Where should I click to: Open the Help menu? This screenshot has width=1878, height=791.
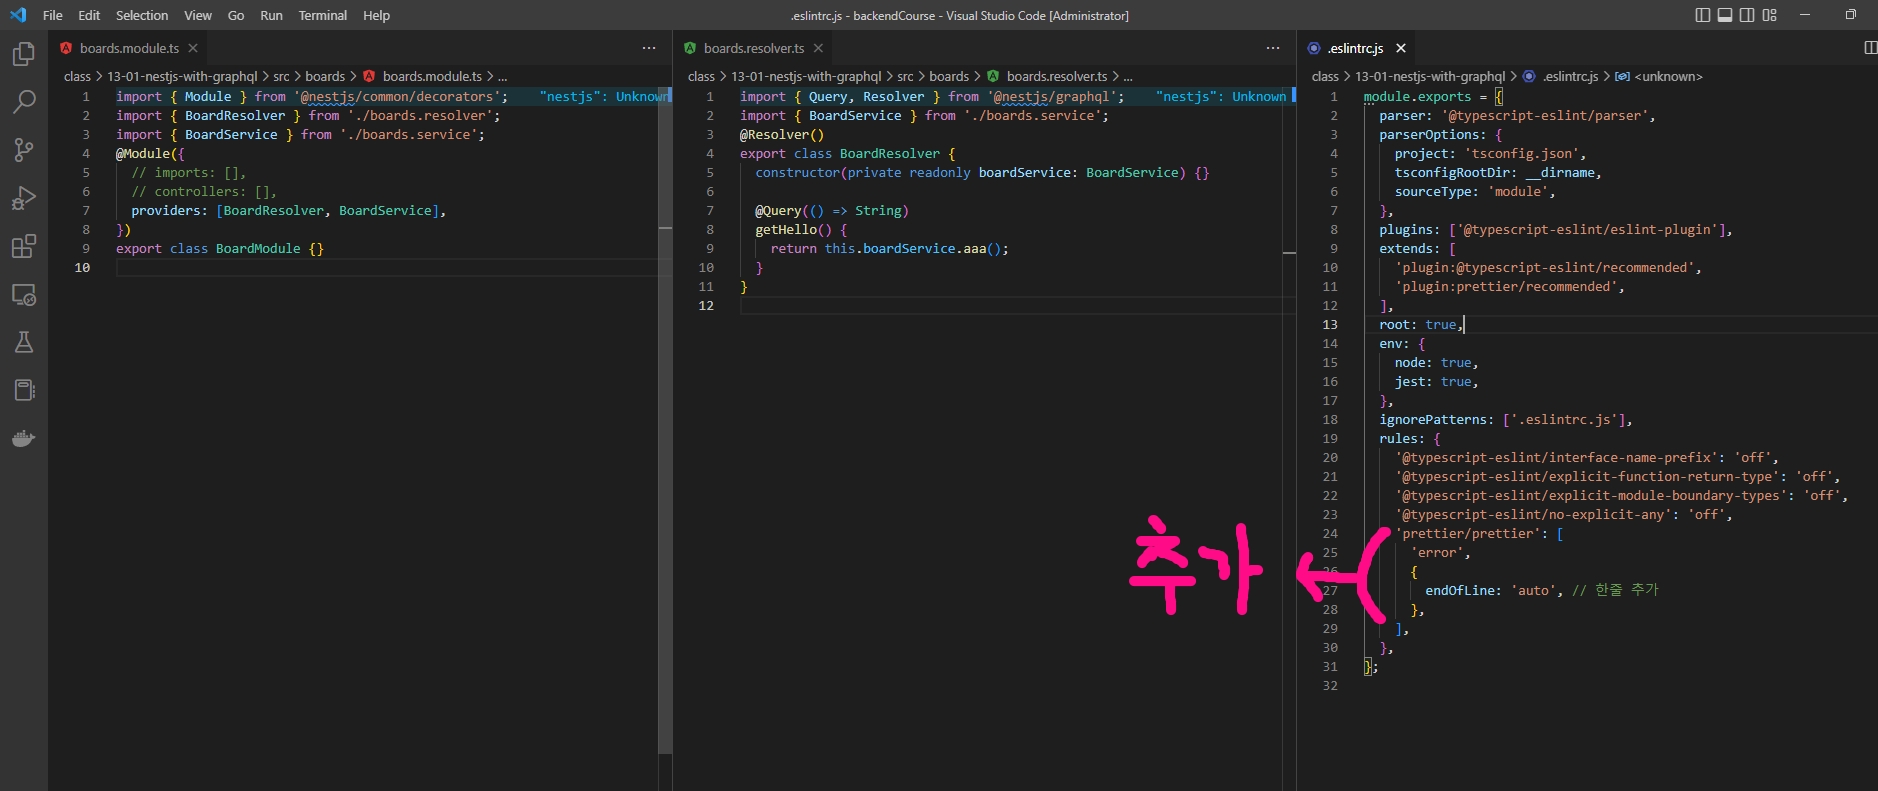(377, 15)
